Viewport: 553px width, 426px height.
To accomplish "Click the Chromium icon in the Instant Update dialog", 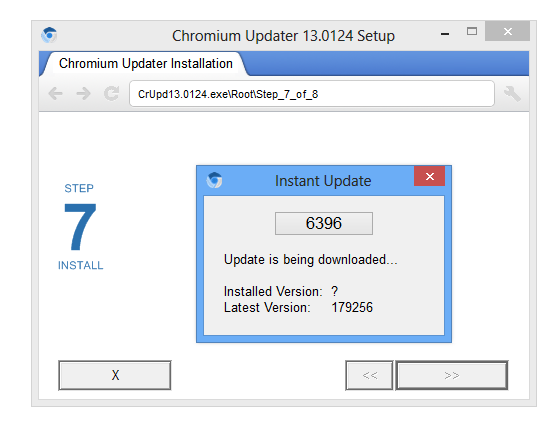I will pyautogui.click(x=214, y=180).
